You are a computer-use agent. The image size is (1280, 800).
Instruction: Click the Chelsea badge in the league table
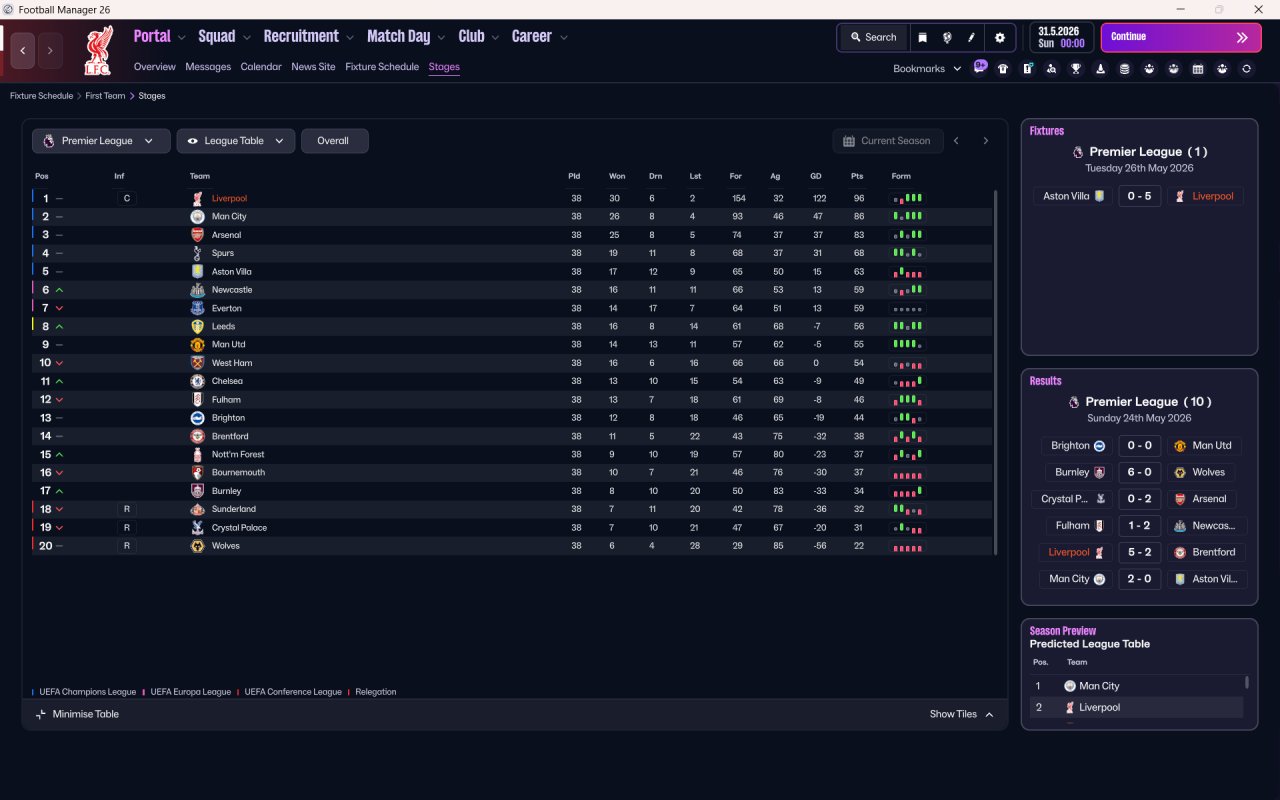point(198,381)
